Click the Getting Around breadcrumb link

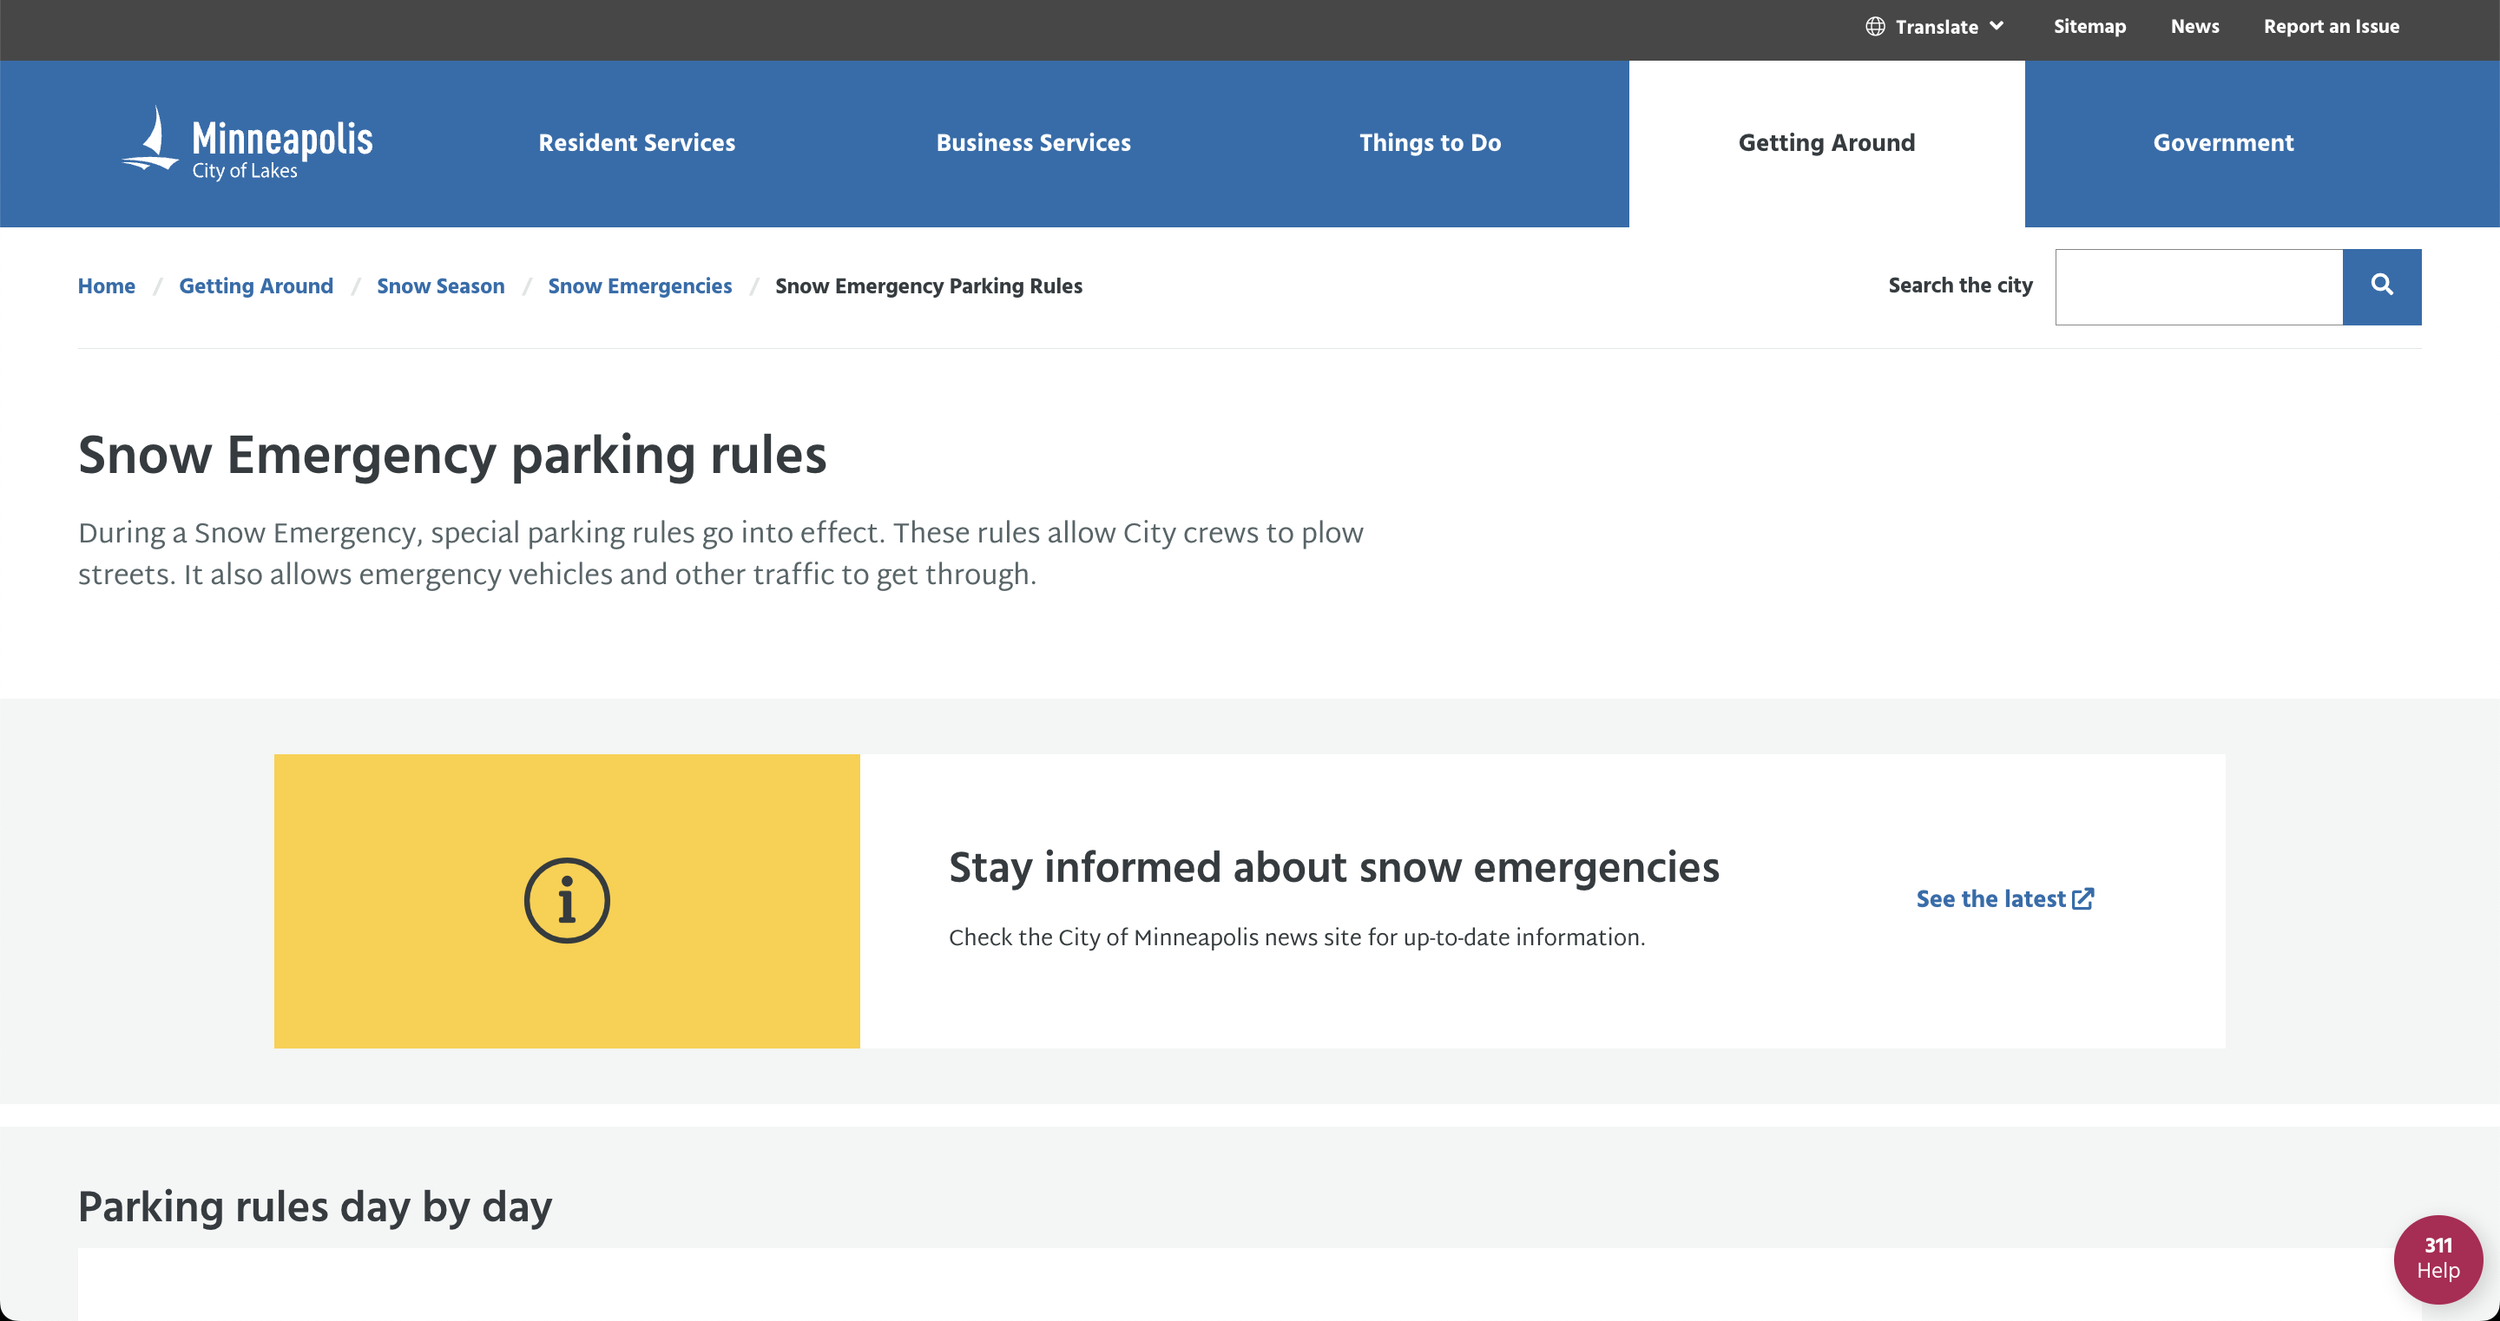click(x=256, y=286)
